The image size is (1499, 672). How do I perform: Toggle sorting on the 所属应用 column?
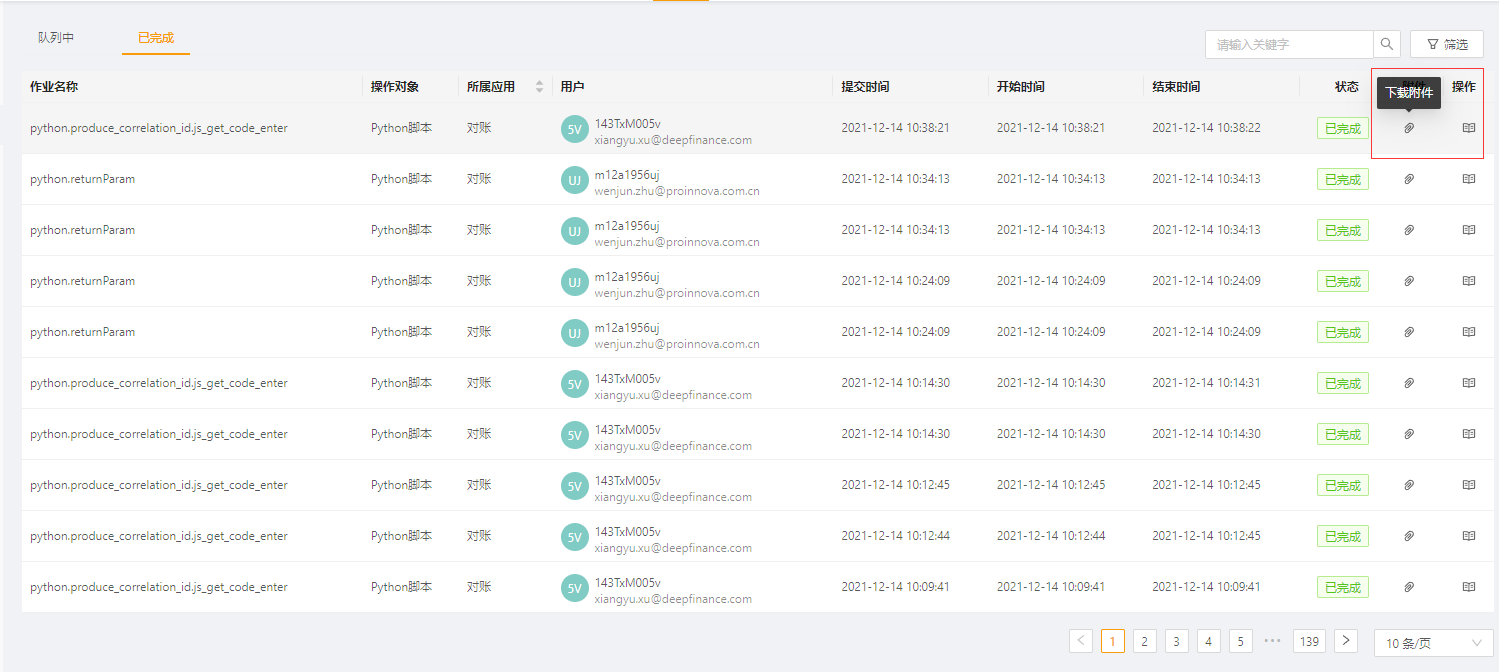coord(540,86)
